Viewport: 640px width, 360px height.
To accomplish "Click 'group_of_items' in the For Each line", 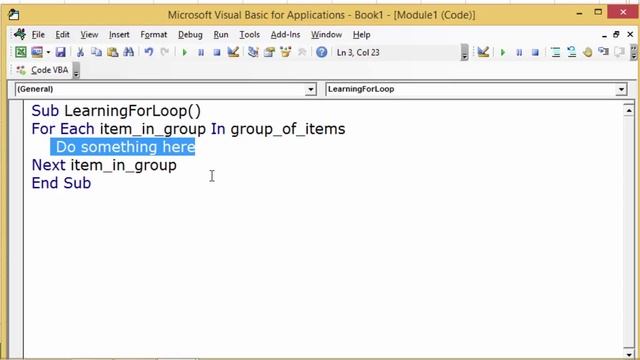I will pyautogui.click(x=288, y=129).
